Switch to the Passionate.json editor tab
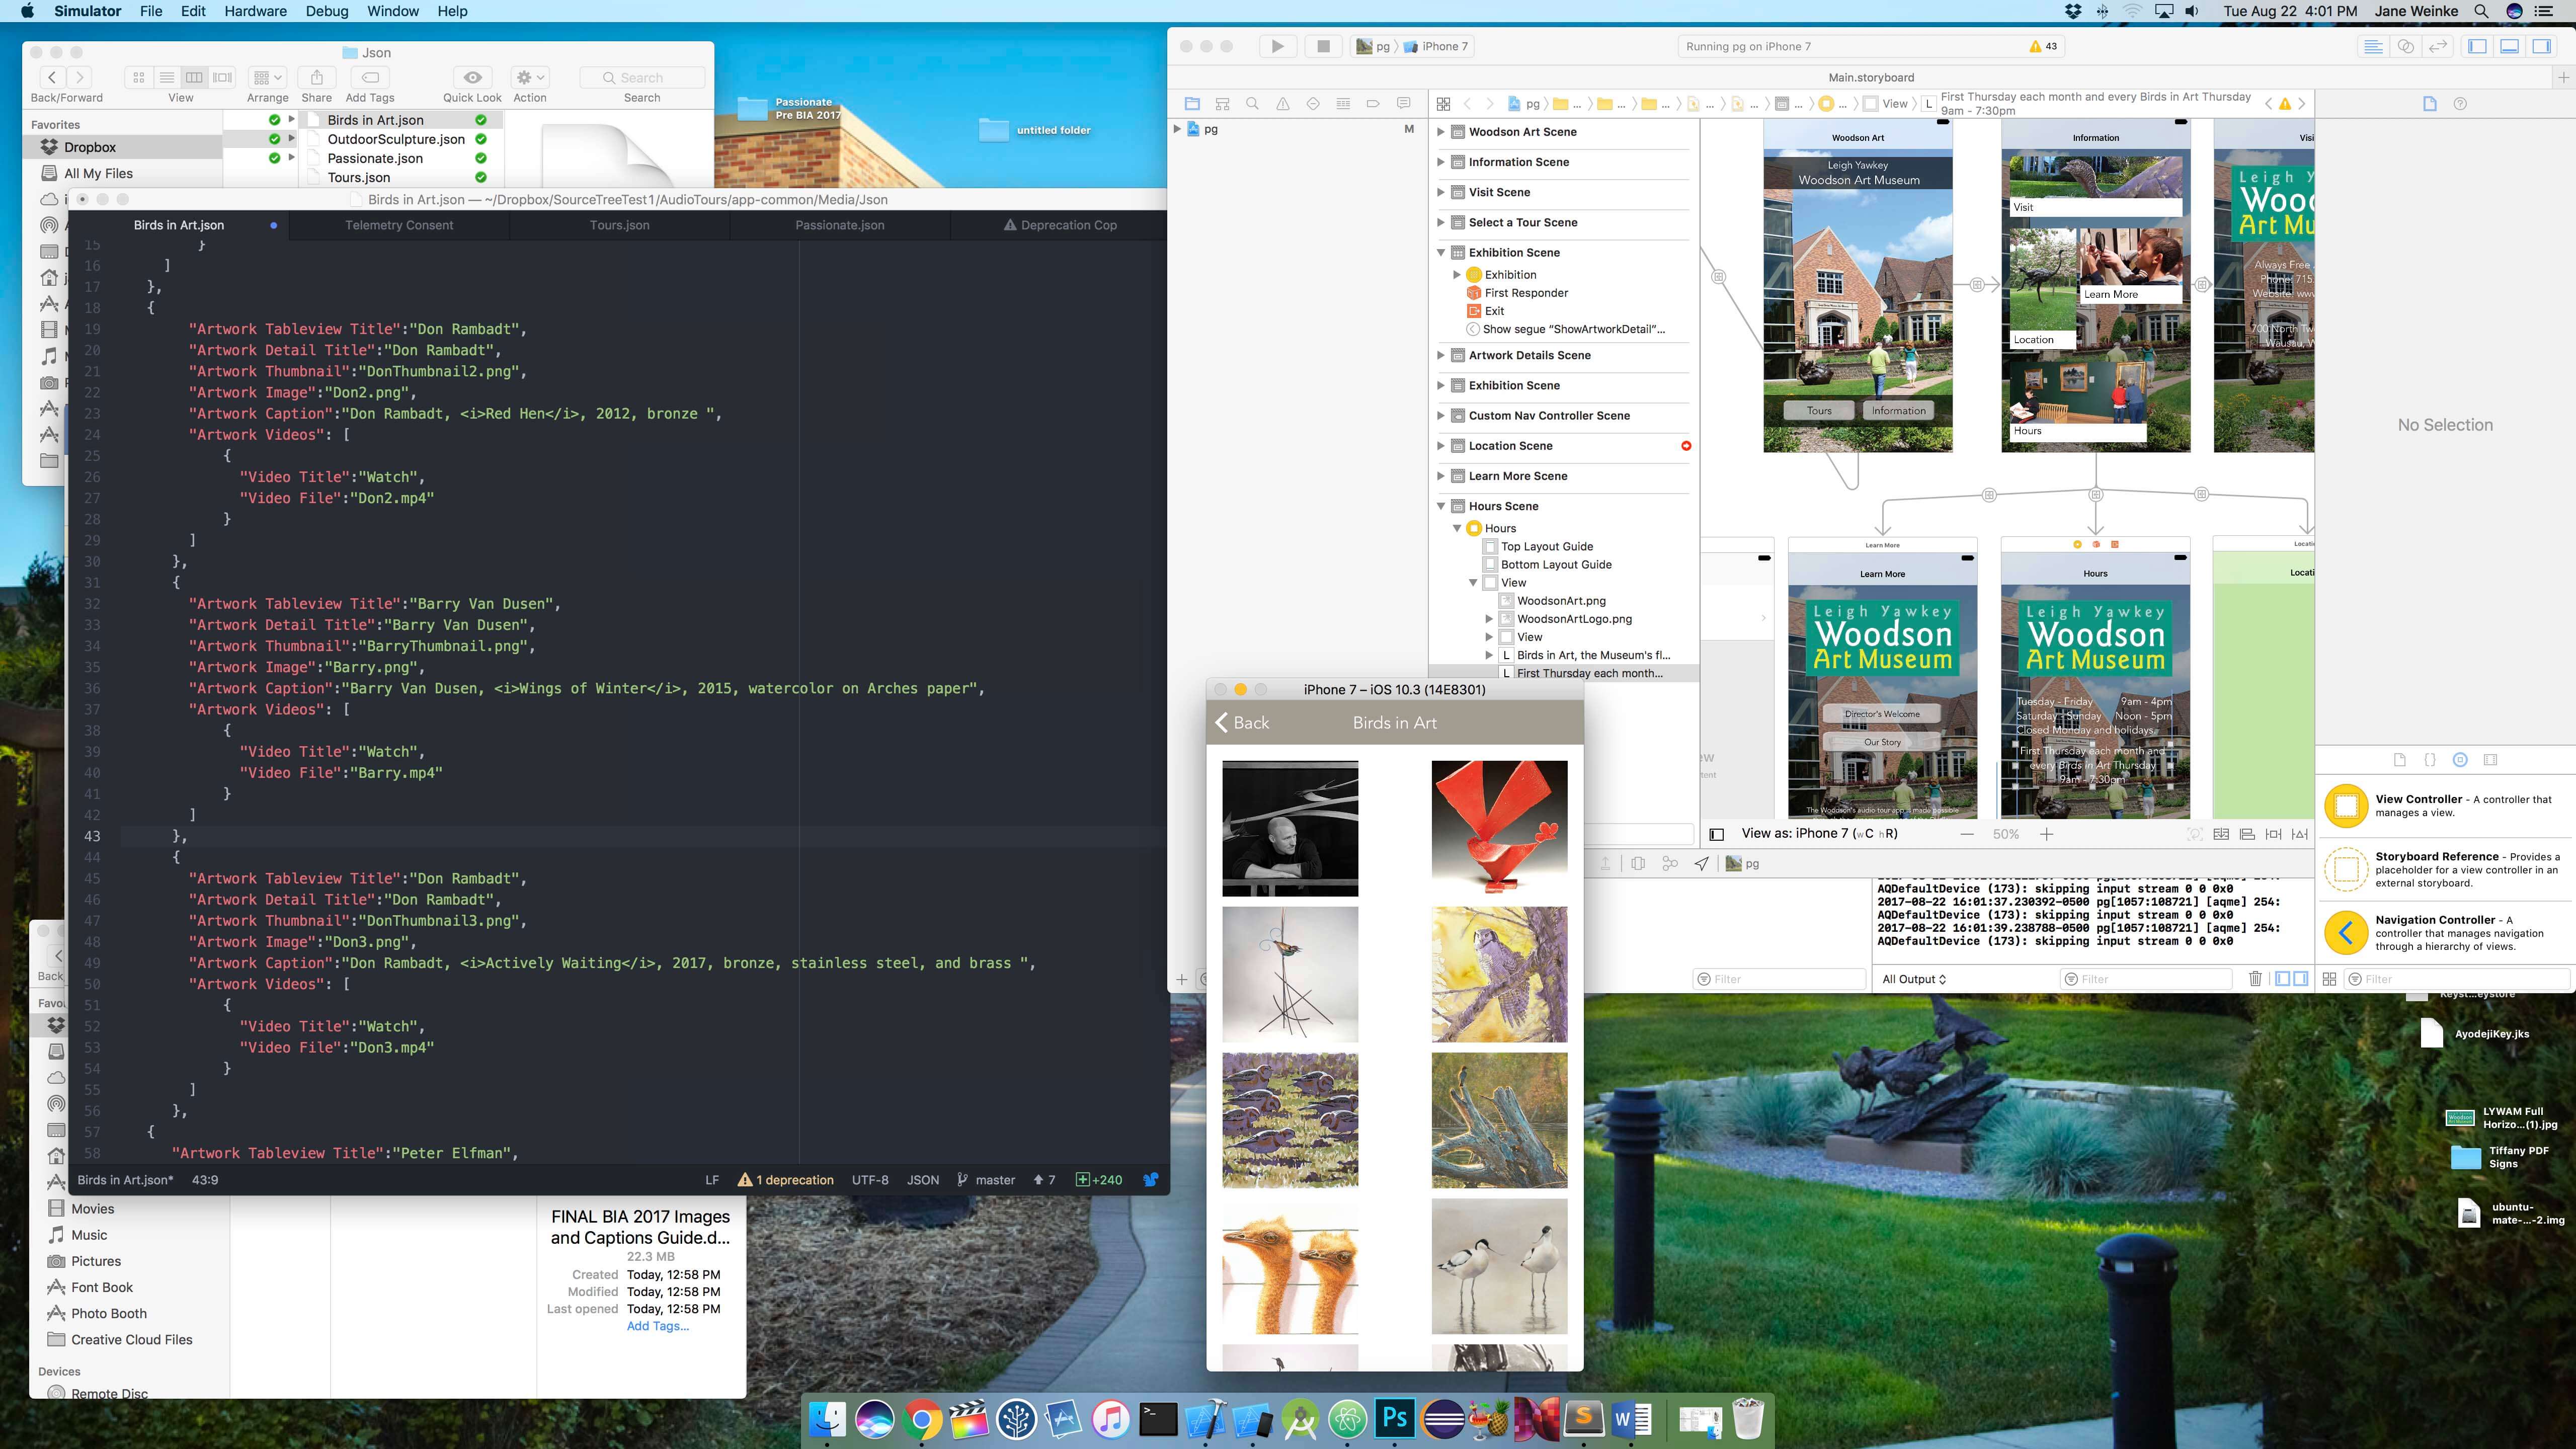 [839, 225]
